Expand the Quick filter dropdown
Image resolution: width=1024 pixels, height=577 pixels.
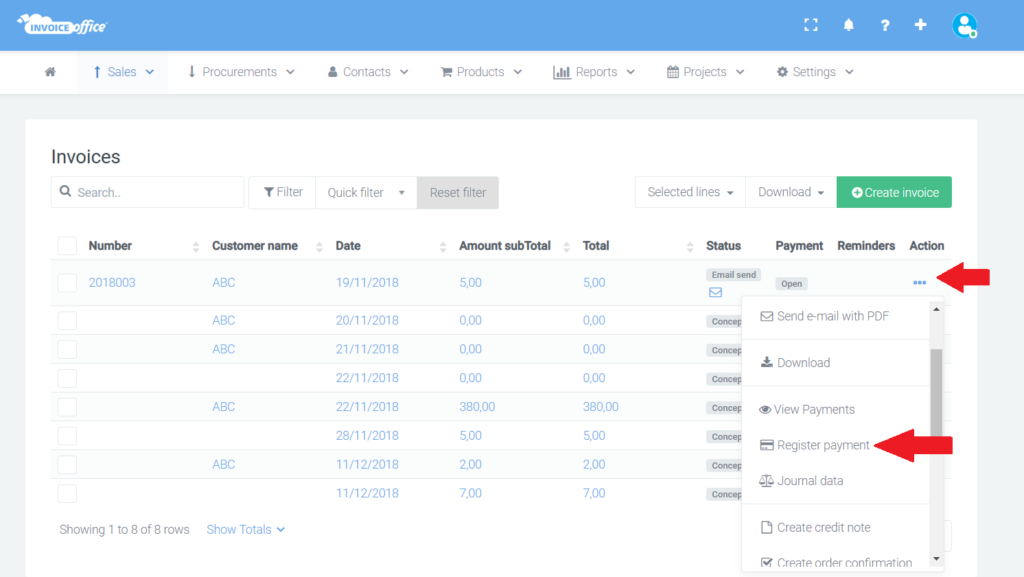coord(366,193)
